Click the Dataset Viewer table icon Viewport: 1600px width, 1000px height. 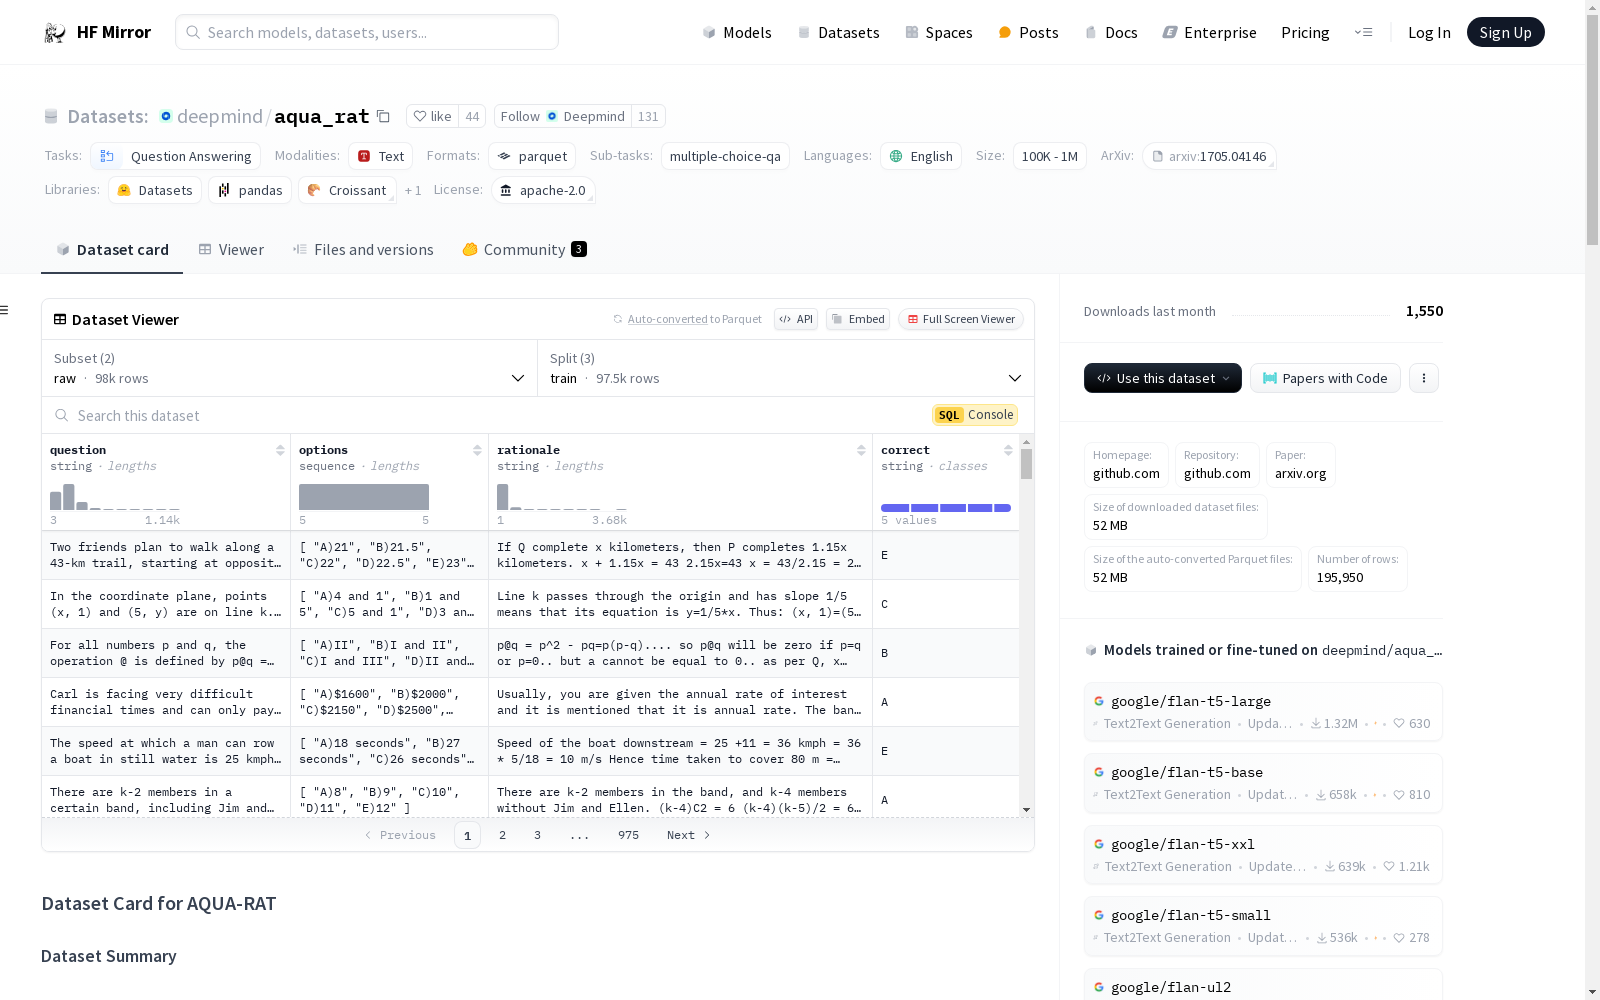60,319
